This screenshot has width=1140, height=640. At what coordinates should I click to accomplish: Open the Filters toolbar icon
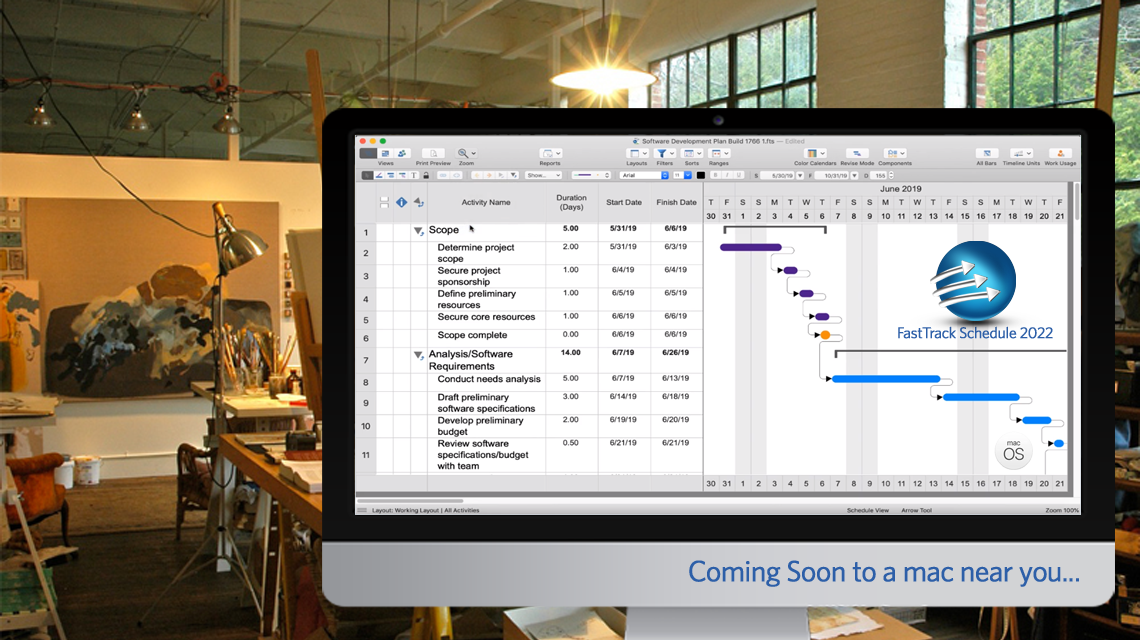pos(663,152)
